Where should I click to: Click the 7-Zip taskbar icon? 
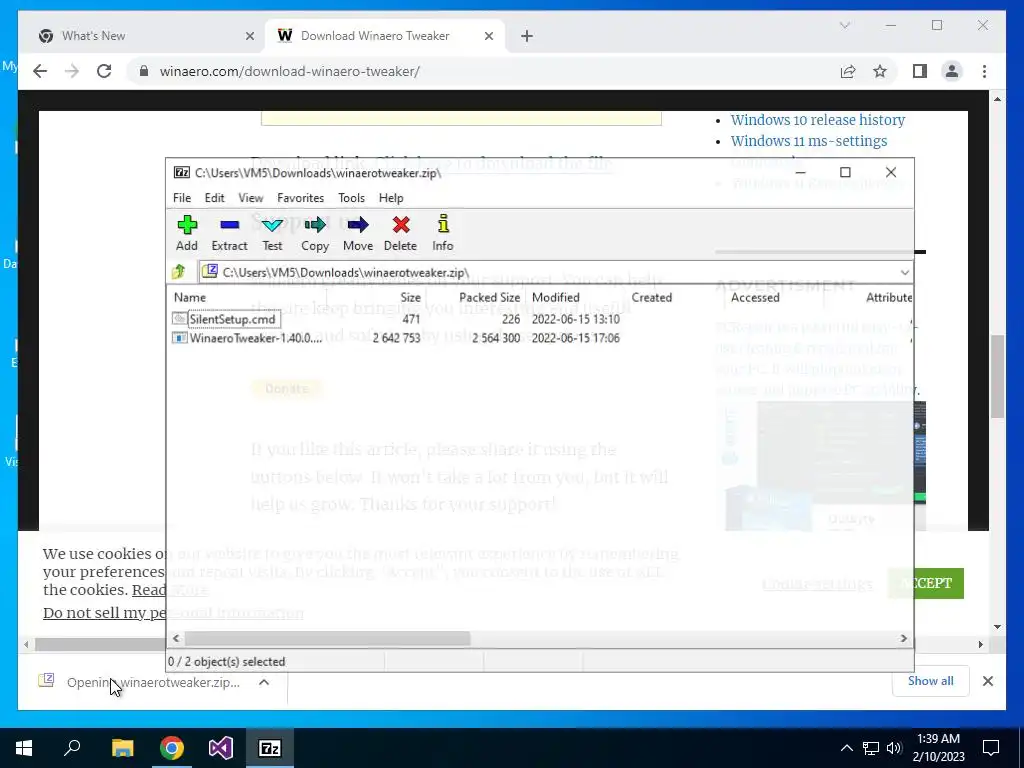click(x=270, y=748)
